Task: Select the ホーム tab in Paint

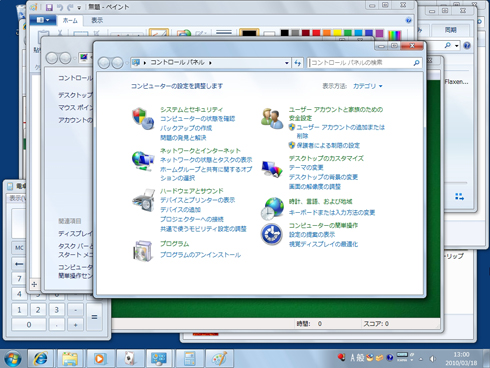Action: click(70, 20)
